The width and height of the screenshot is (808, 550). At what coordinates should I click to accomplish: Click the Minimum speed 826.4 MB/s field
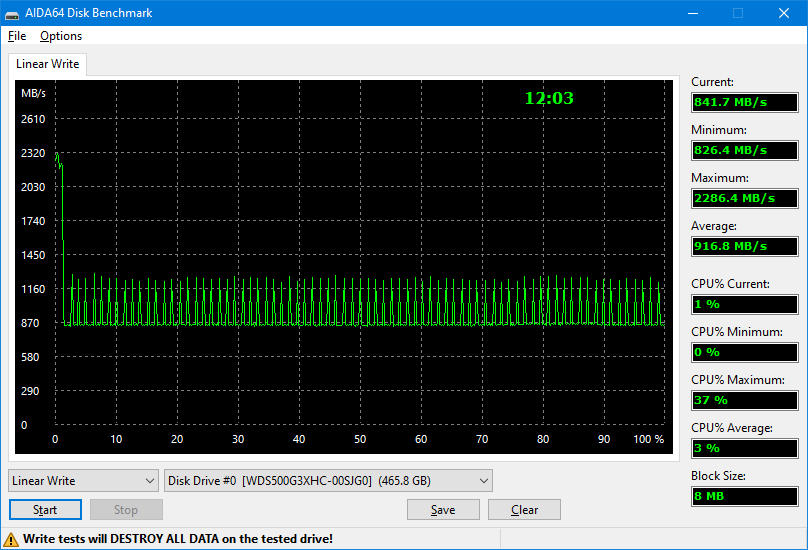click(x=745, y=150)
